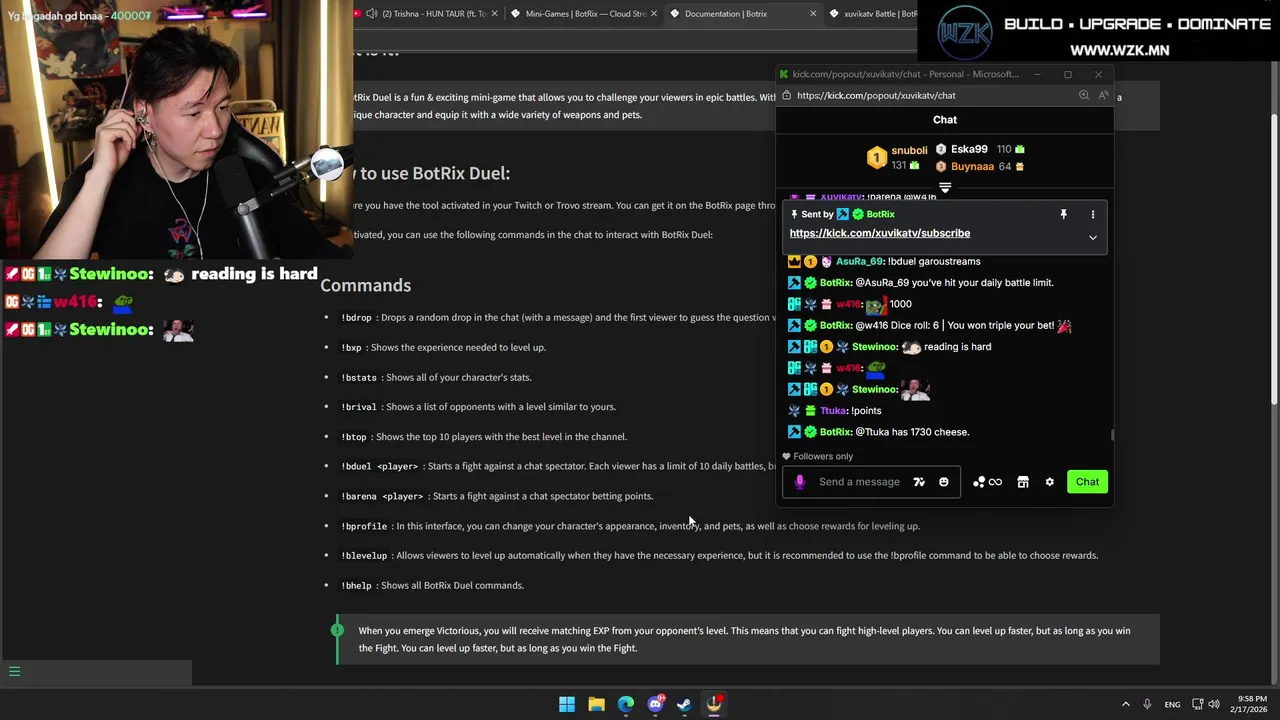Screen dimensions: 1280x720
Task: Open the emote picker smiley icon
Action: 943,482
